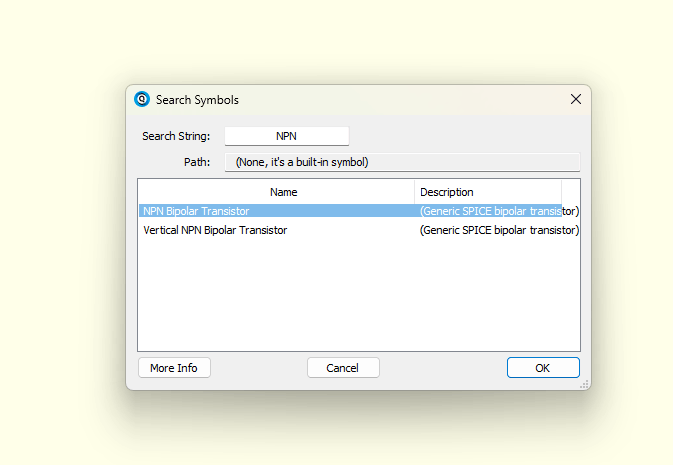
Task: Close the Search Symbols dialog
Action: pyautogui.click(x=576, y=99)
